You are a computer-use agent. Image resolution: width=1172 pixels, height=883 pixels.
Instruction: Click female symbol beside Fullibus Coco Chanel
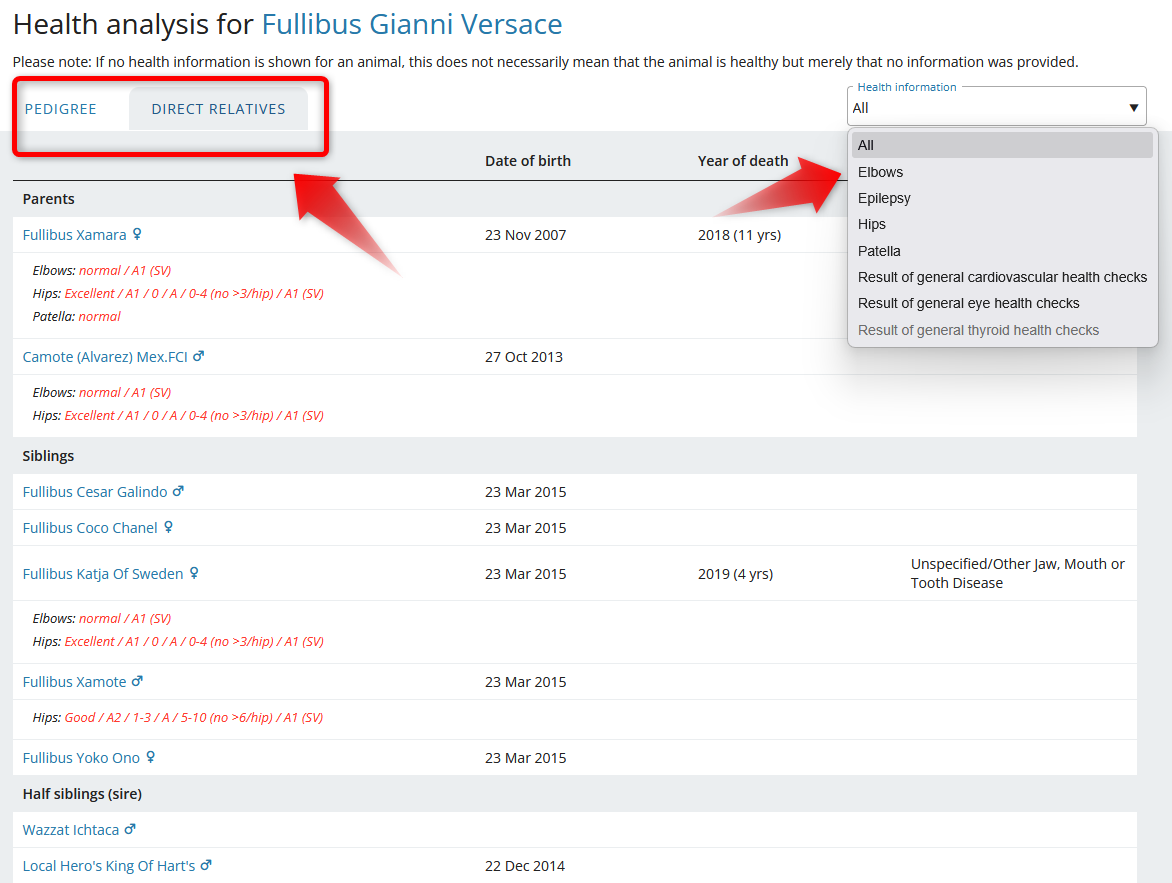(x=168, y=528)
